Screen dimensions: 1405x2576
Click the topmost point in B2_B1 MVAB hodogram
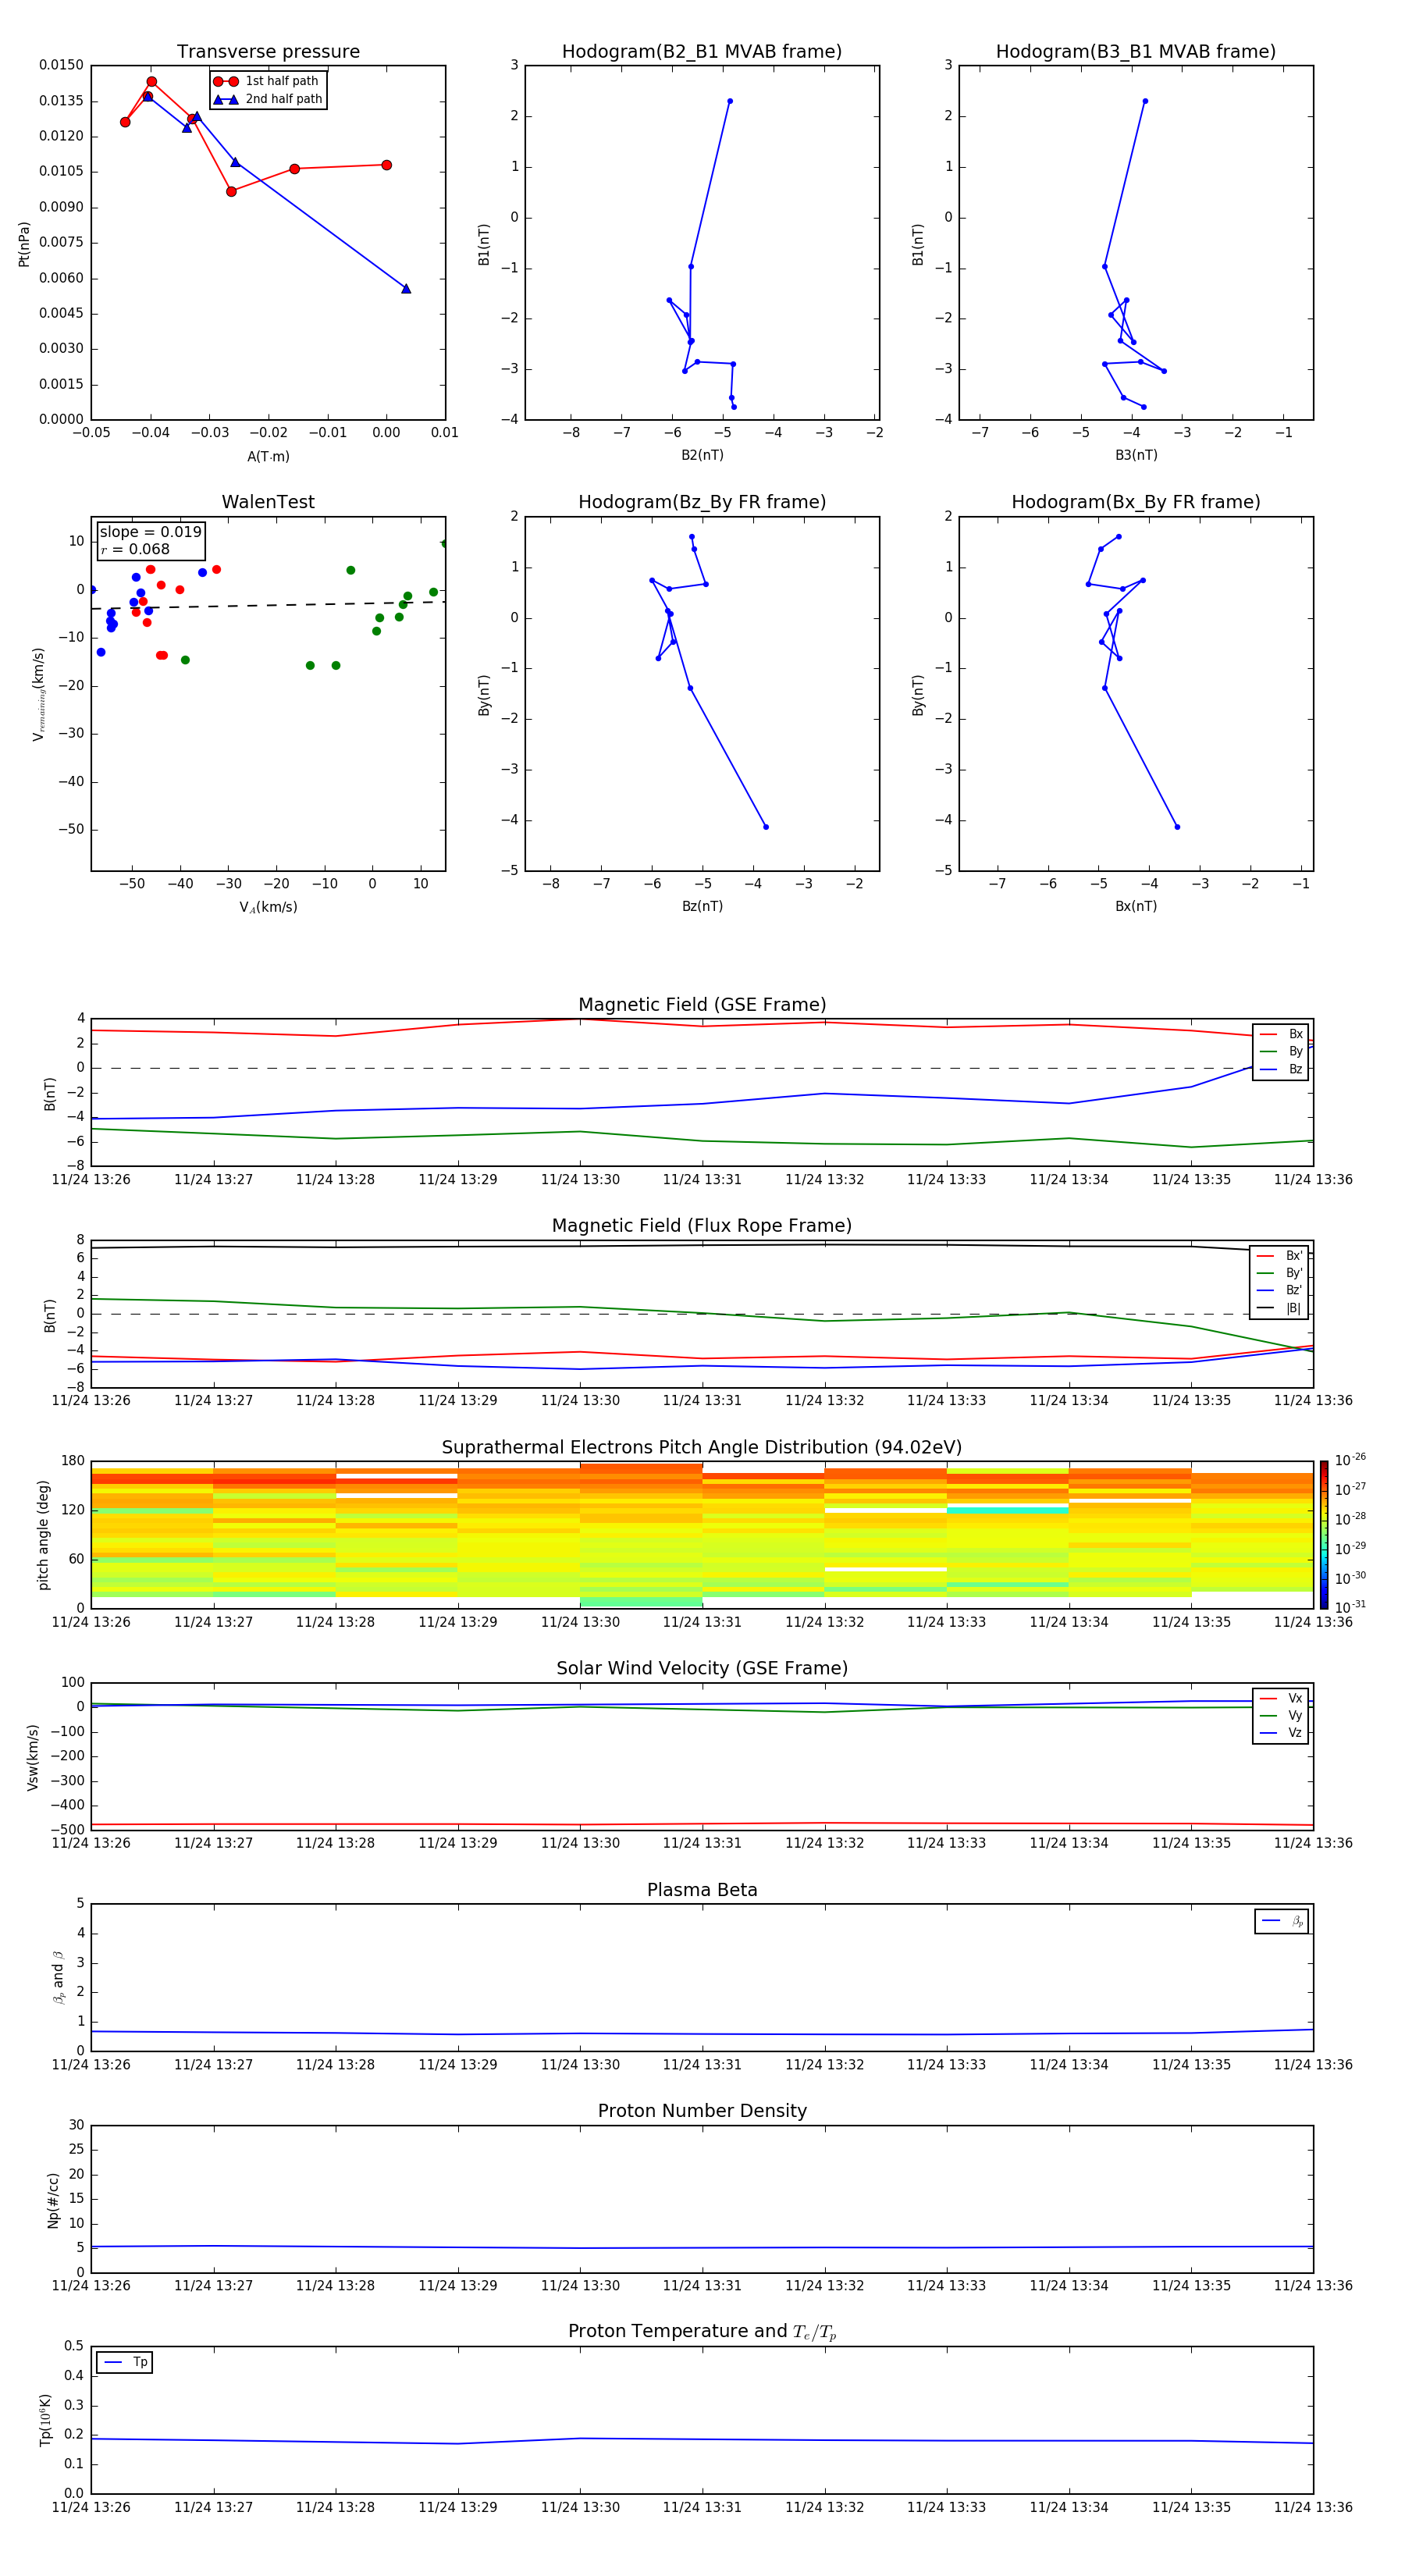coord(730,101)
